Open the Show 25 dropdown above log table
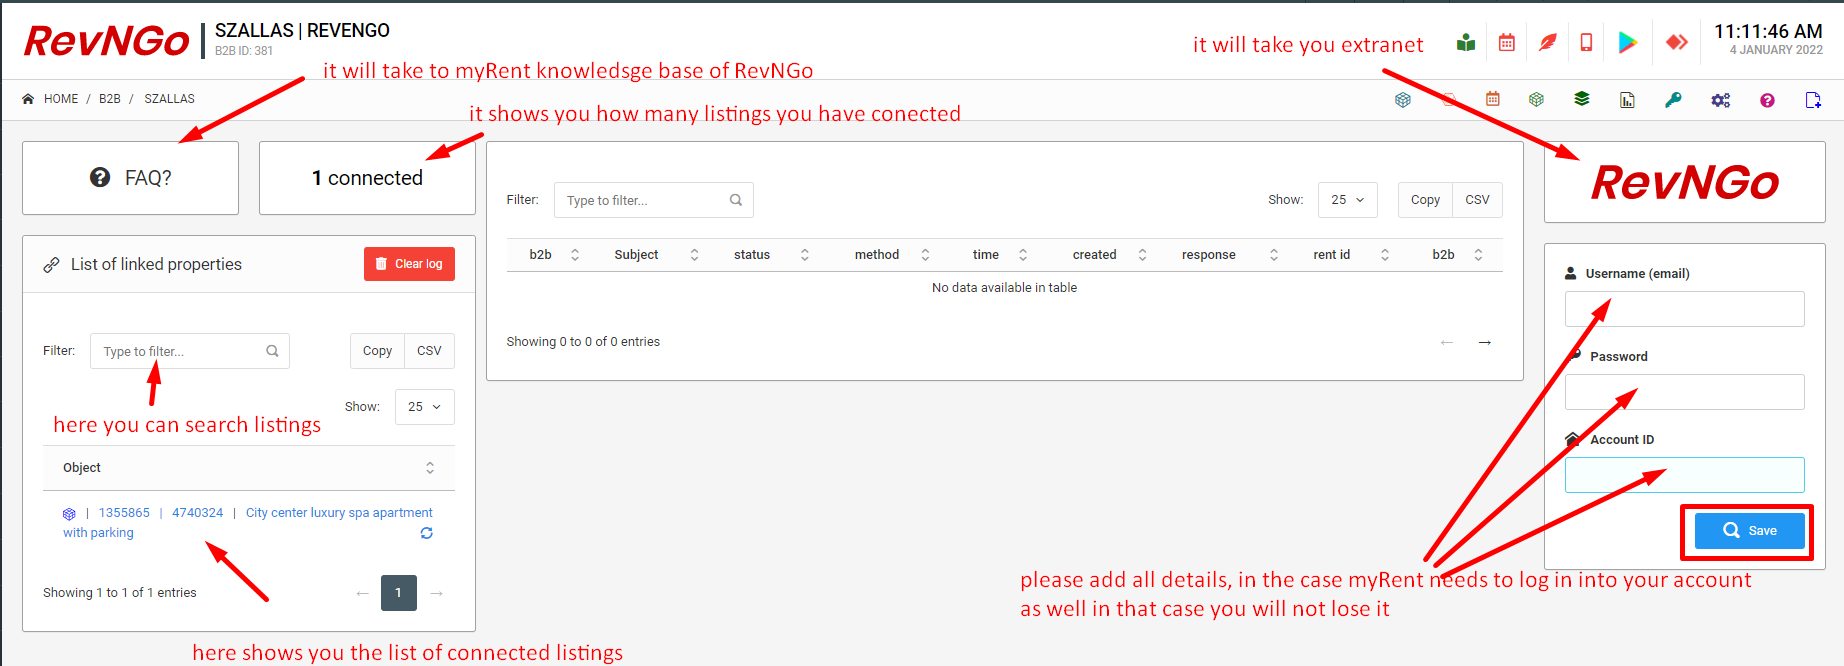Viewport: 1844px width, 666px height. (x=1347, y=200)
